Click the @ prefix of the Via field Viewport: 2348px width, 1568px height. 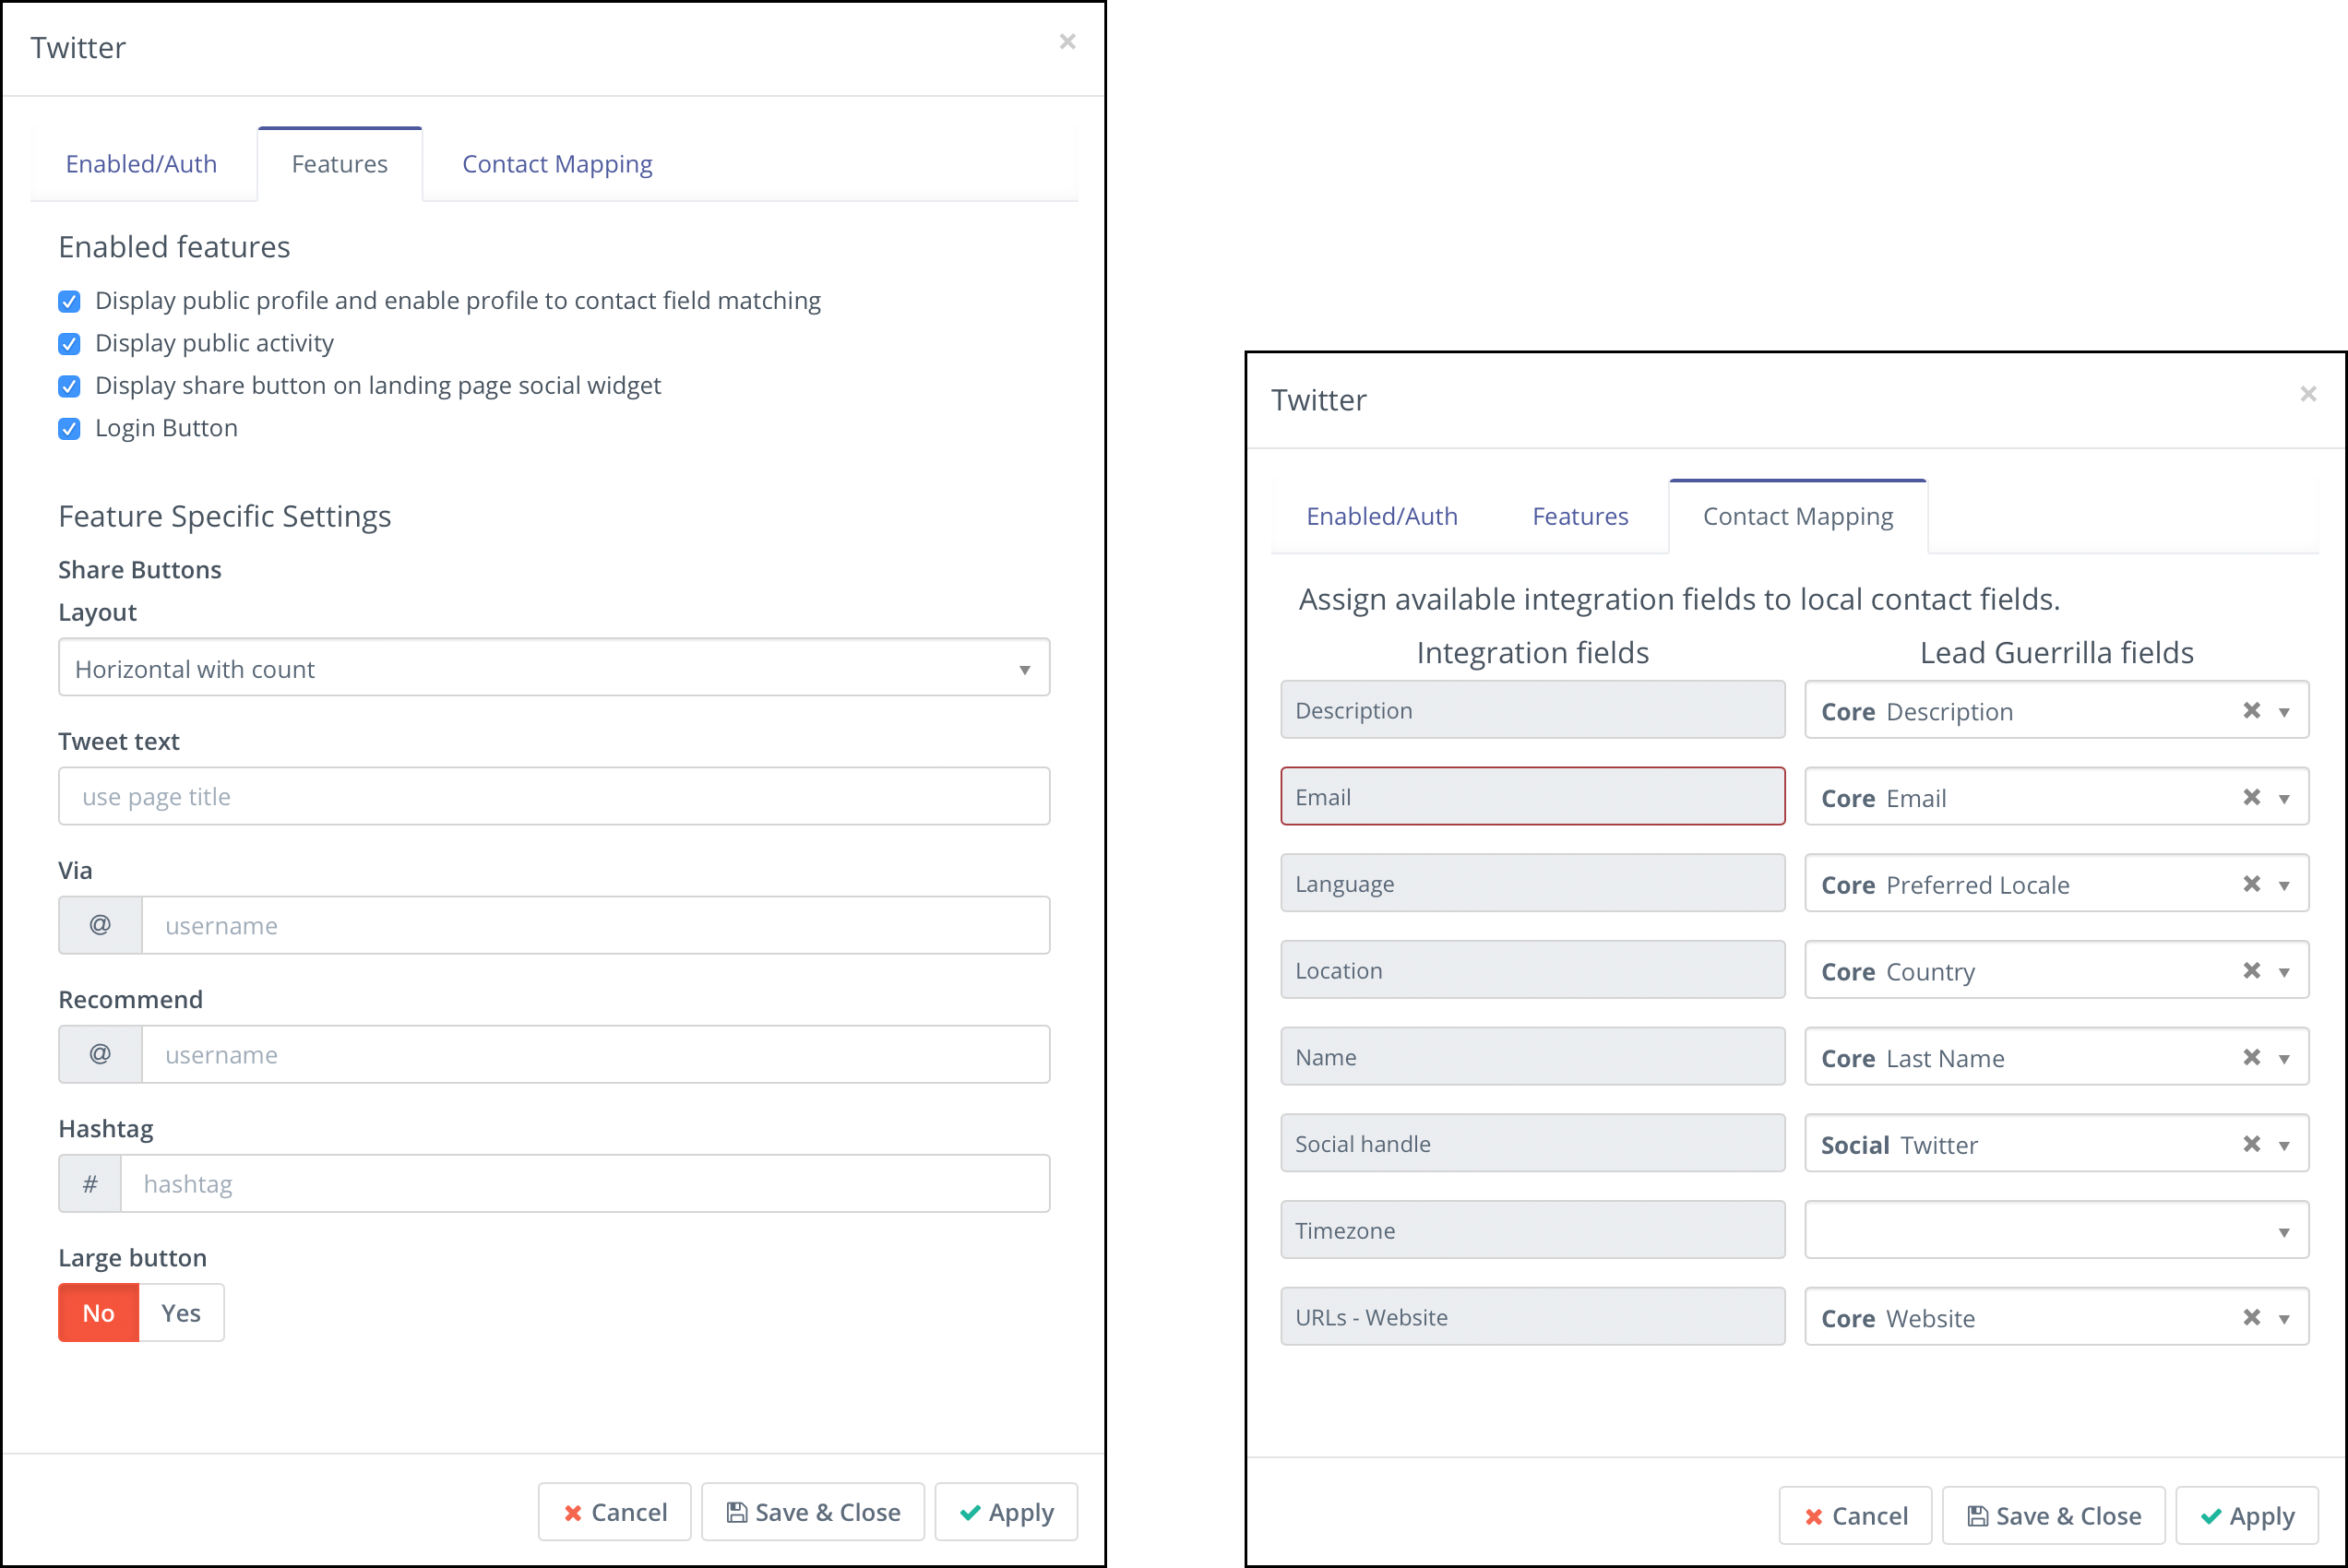coord(100,925)
